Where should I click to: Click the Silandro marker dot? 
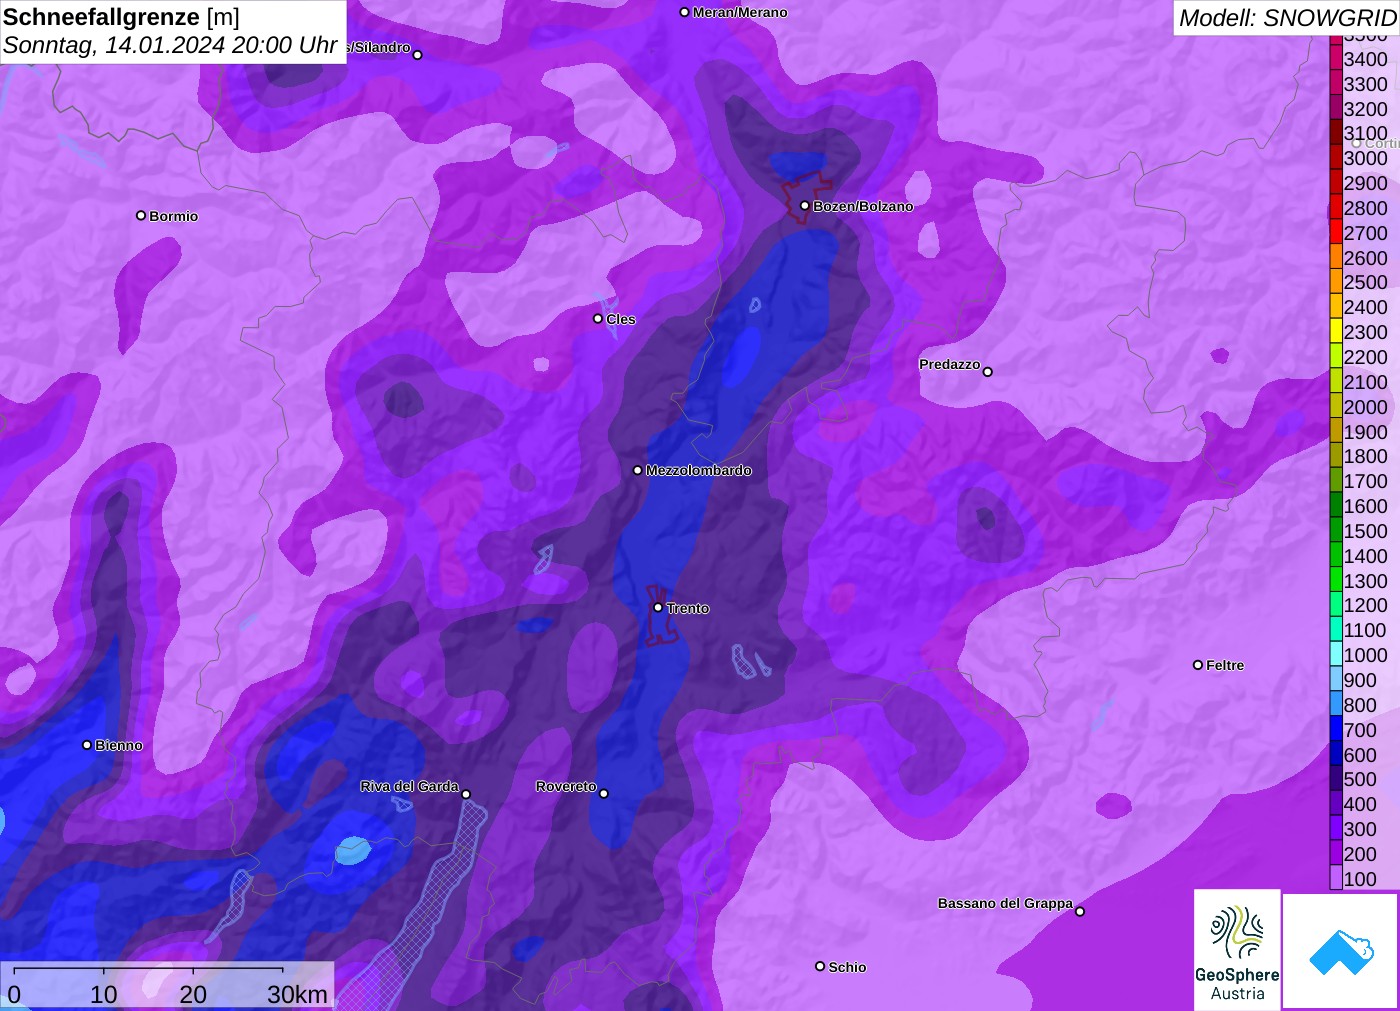coord(418,55)
